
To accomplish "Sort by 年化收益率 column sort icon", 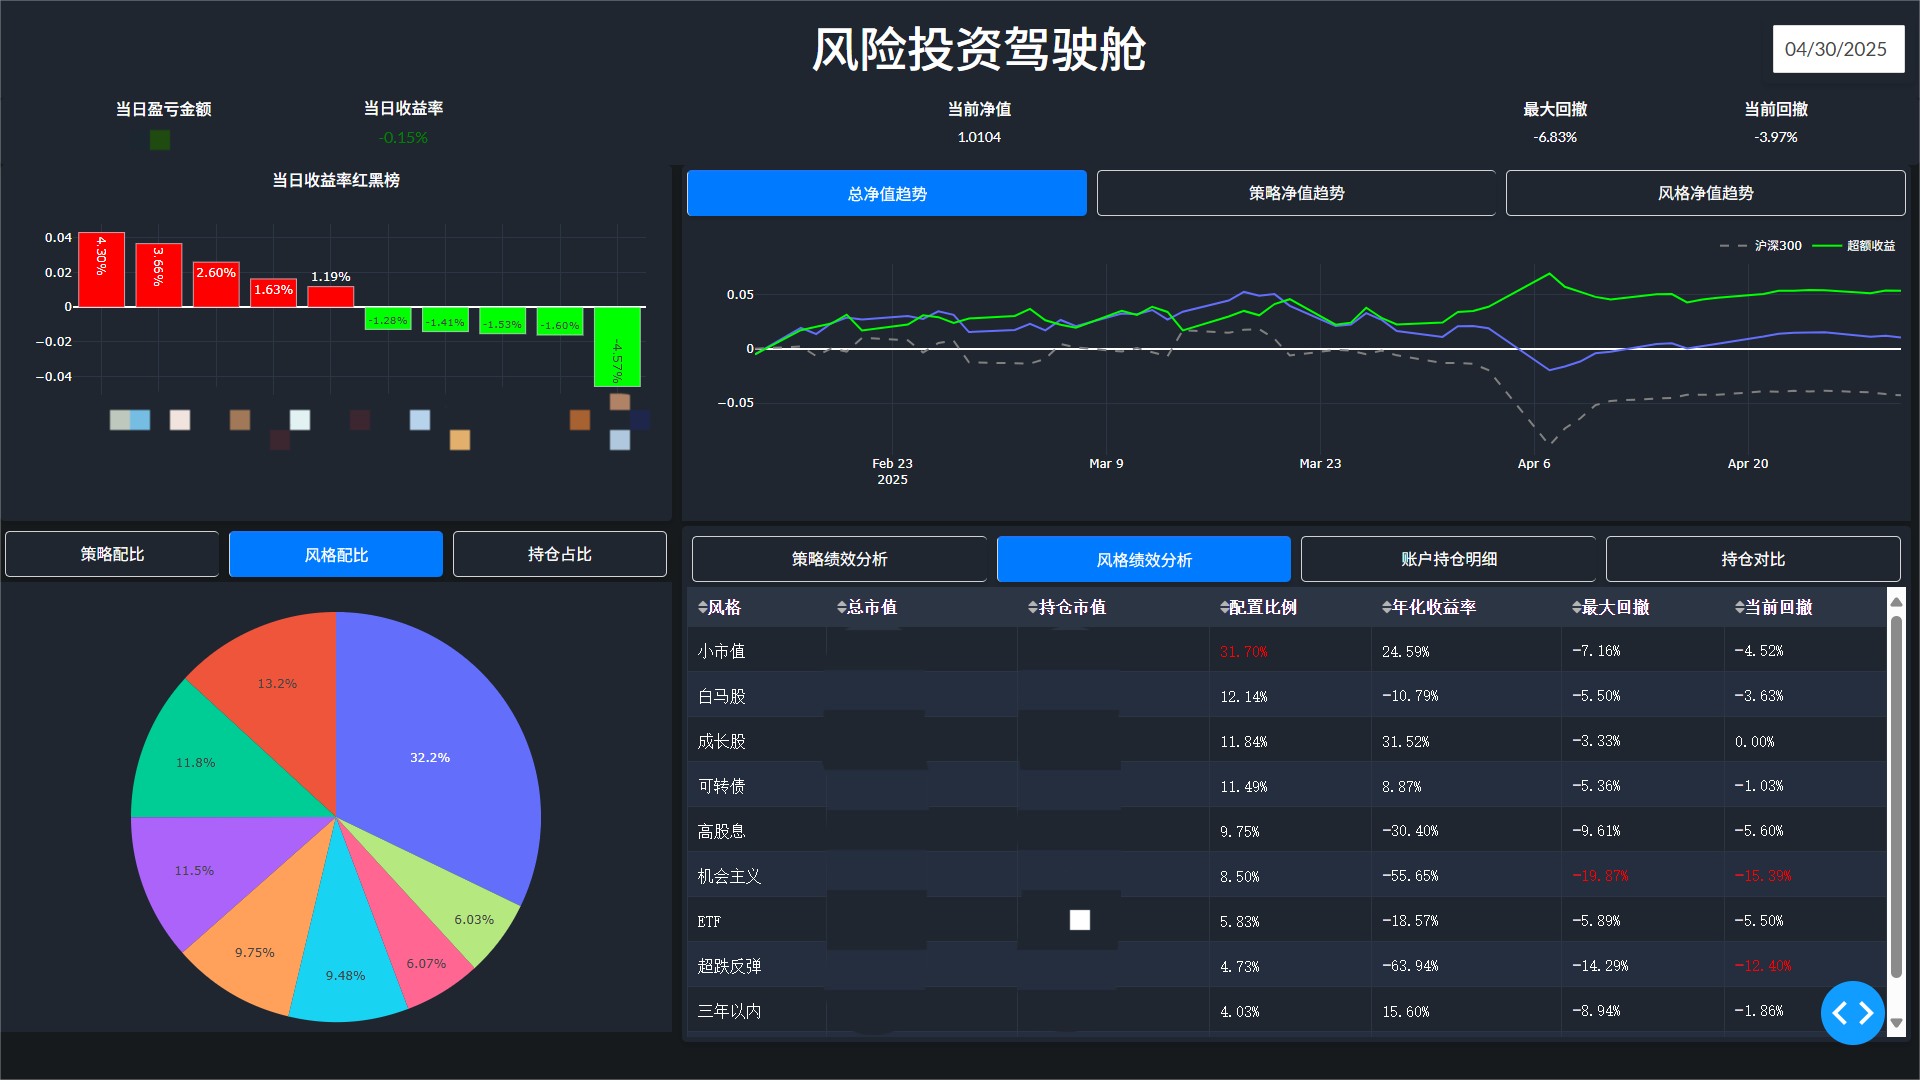I will coord(1386,608).
